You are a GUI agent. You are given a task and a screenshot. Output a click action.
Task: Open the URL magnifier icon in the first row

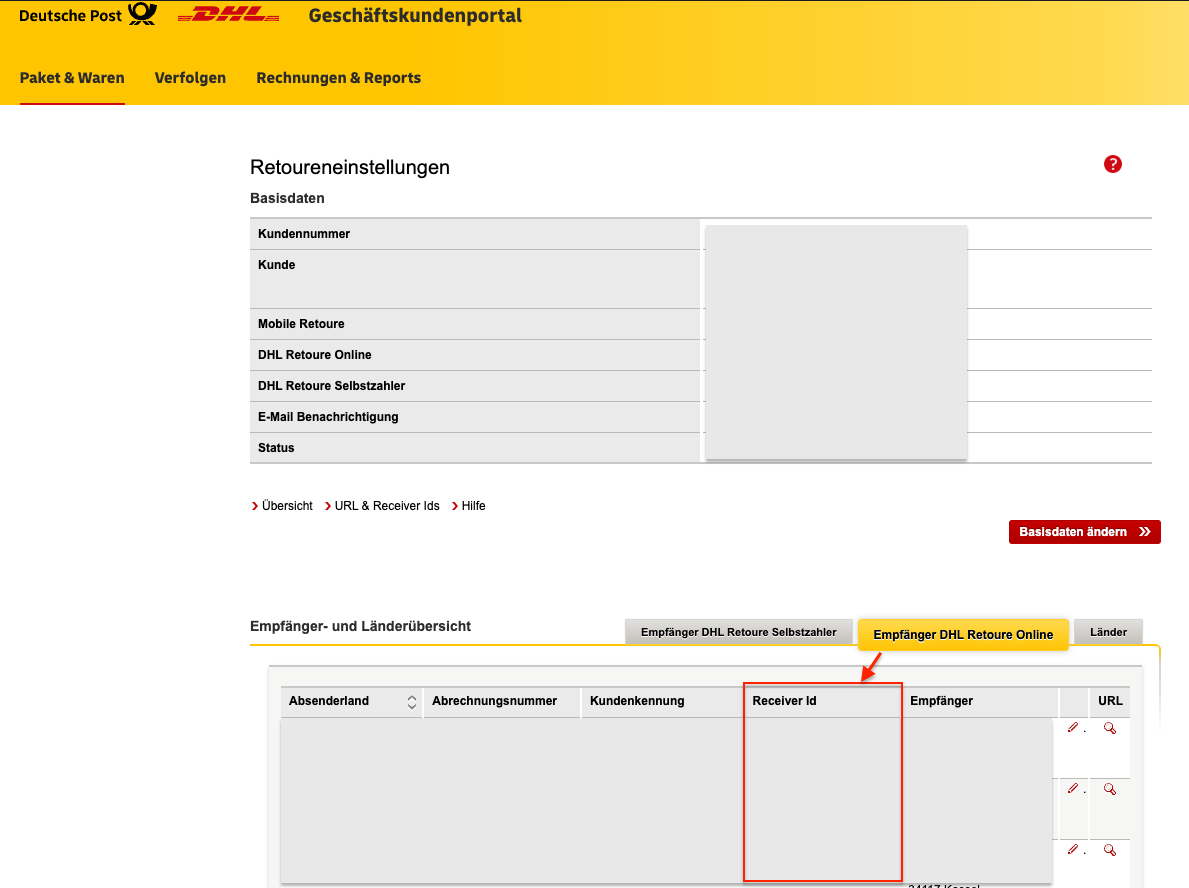click(1109, 728)
